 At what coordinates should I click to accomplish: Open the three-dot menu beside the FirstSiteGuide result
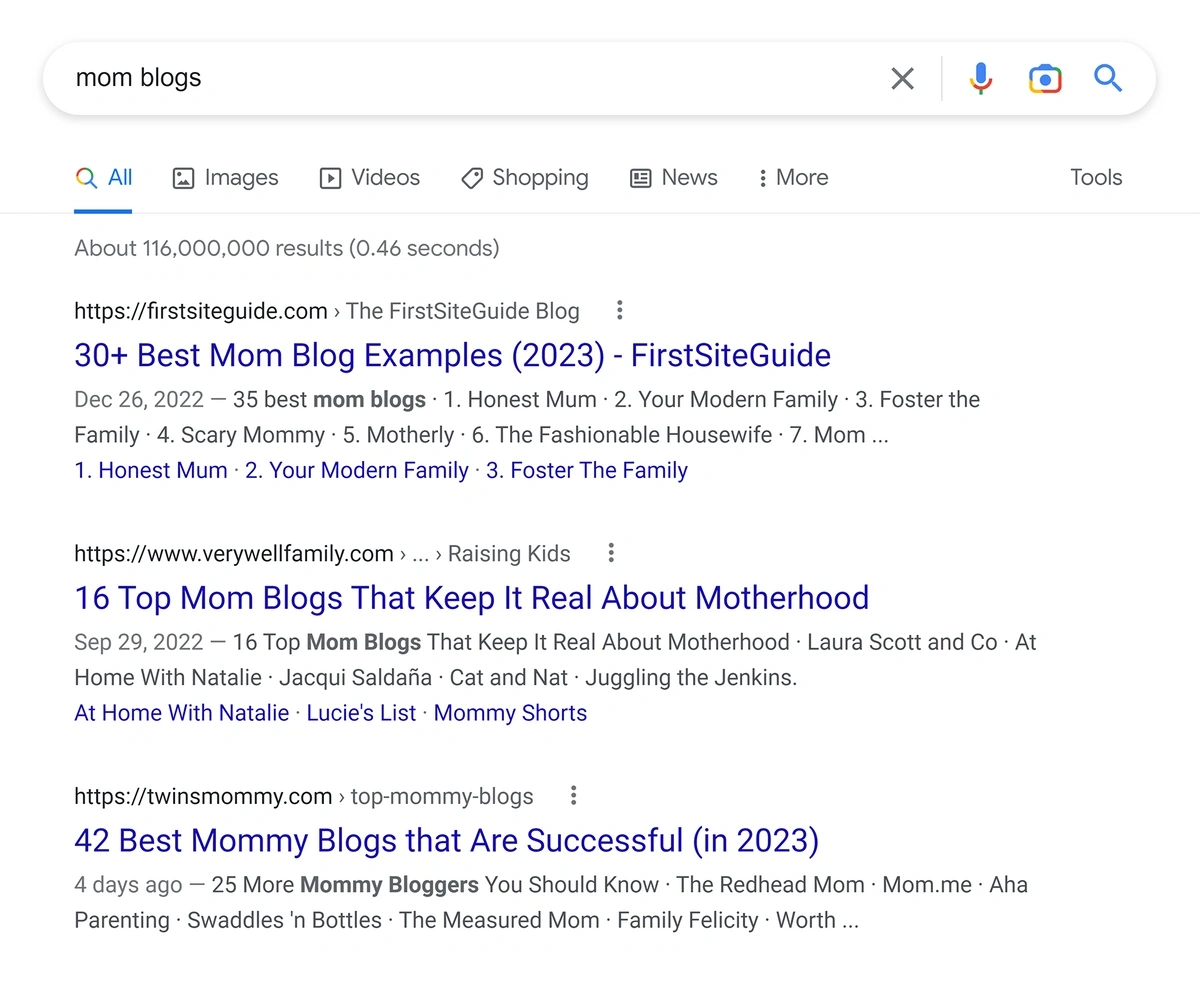pyautogui.click(x=619, y=311)
